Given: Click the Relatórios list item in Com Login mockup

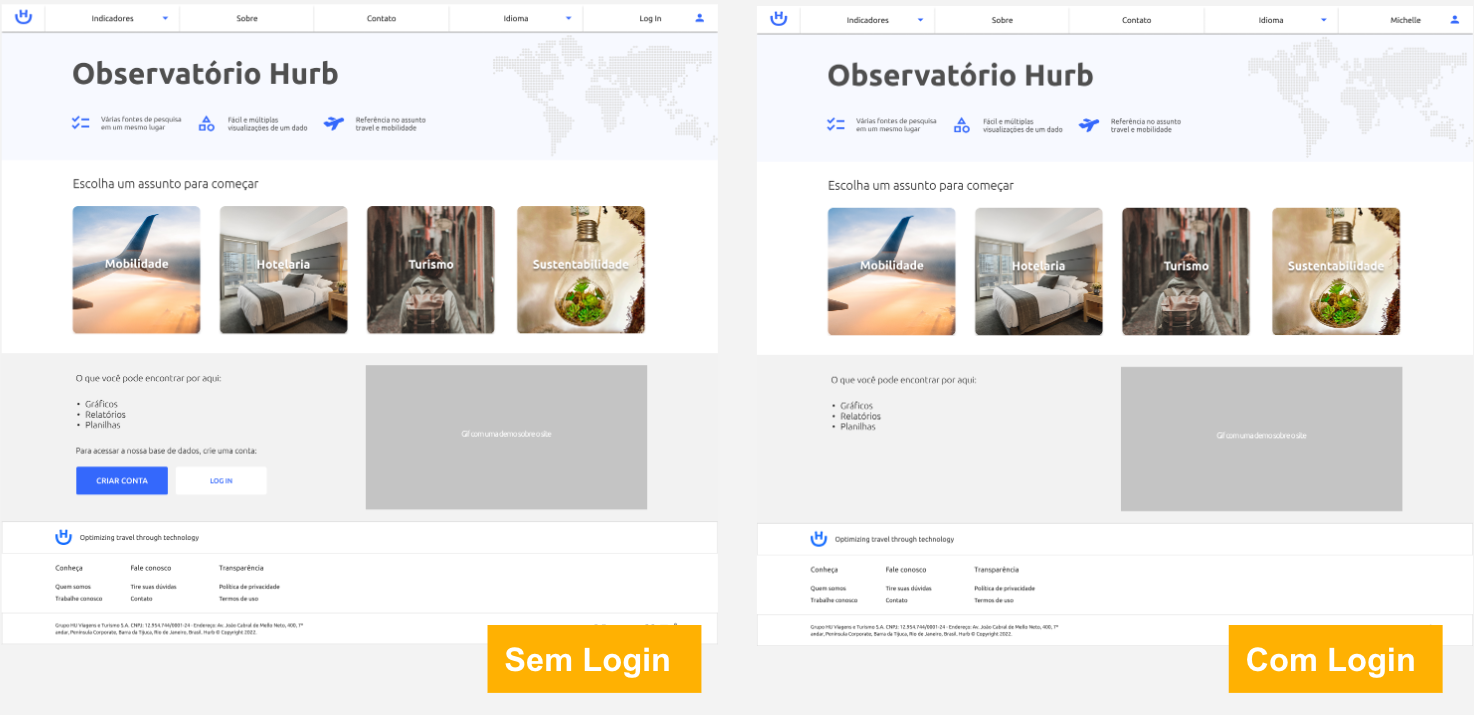Looking at the screenshot, I should (x=860, y=416).
